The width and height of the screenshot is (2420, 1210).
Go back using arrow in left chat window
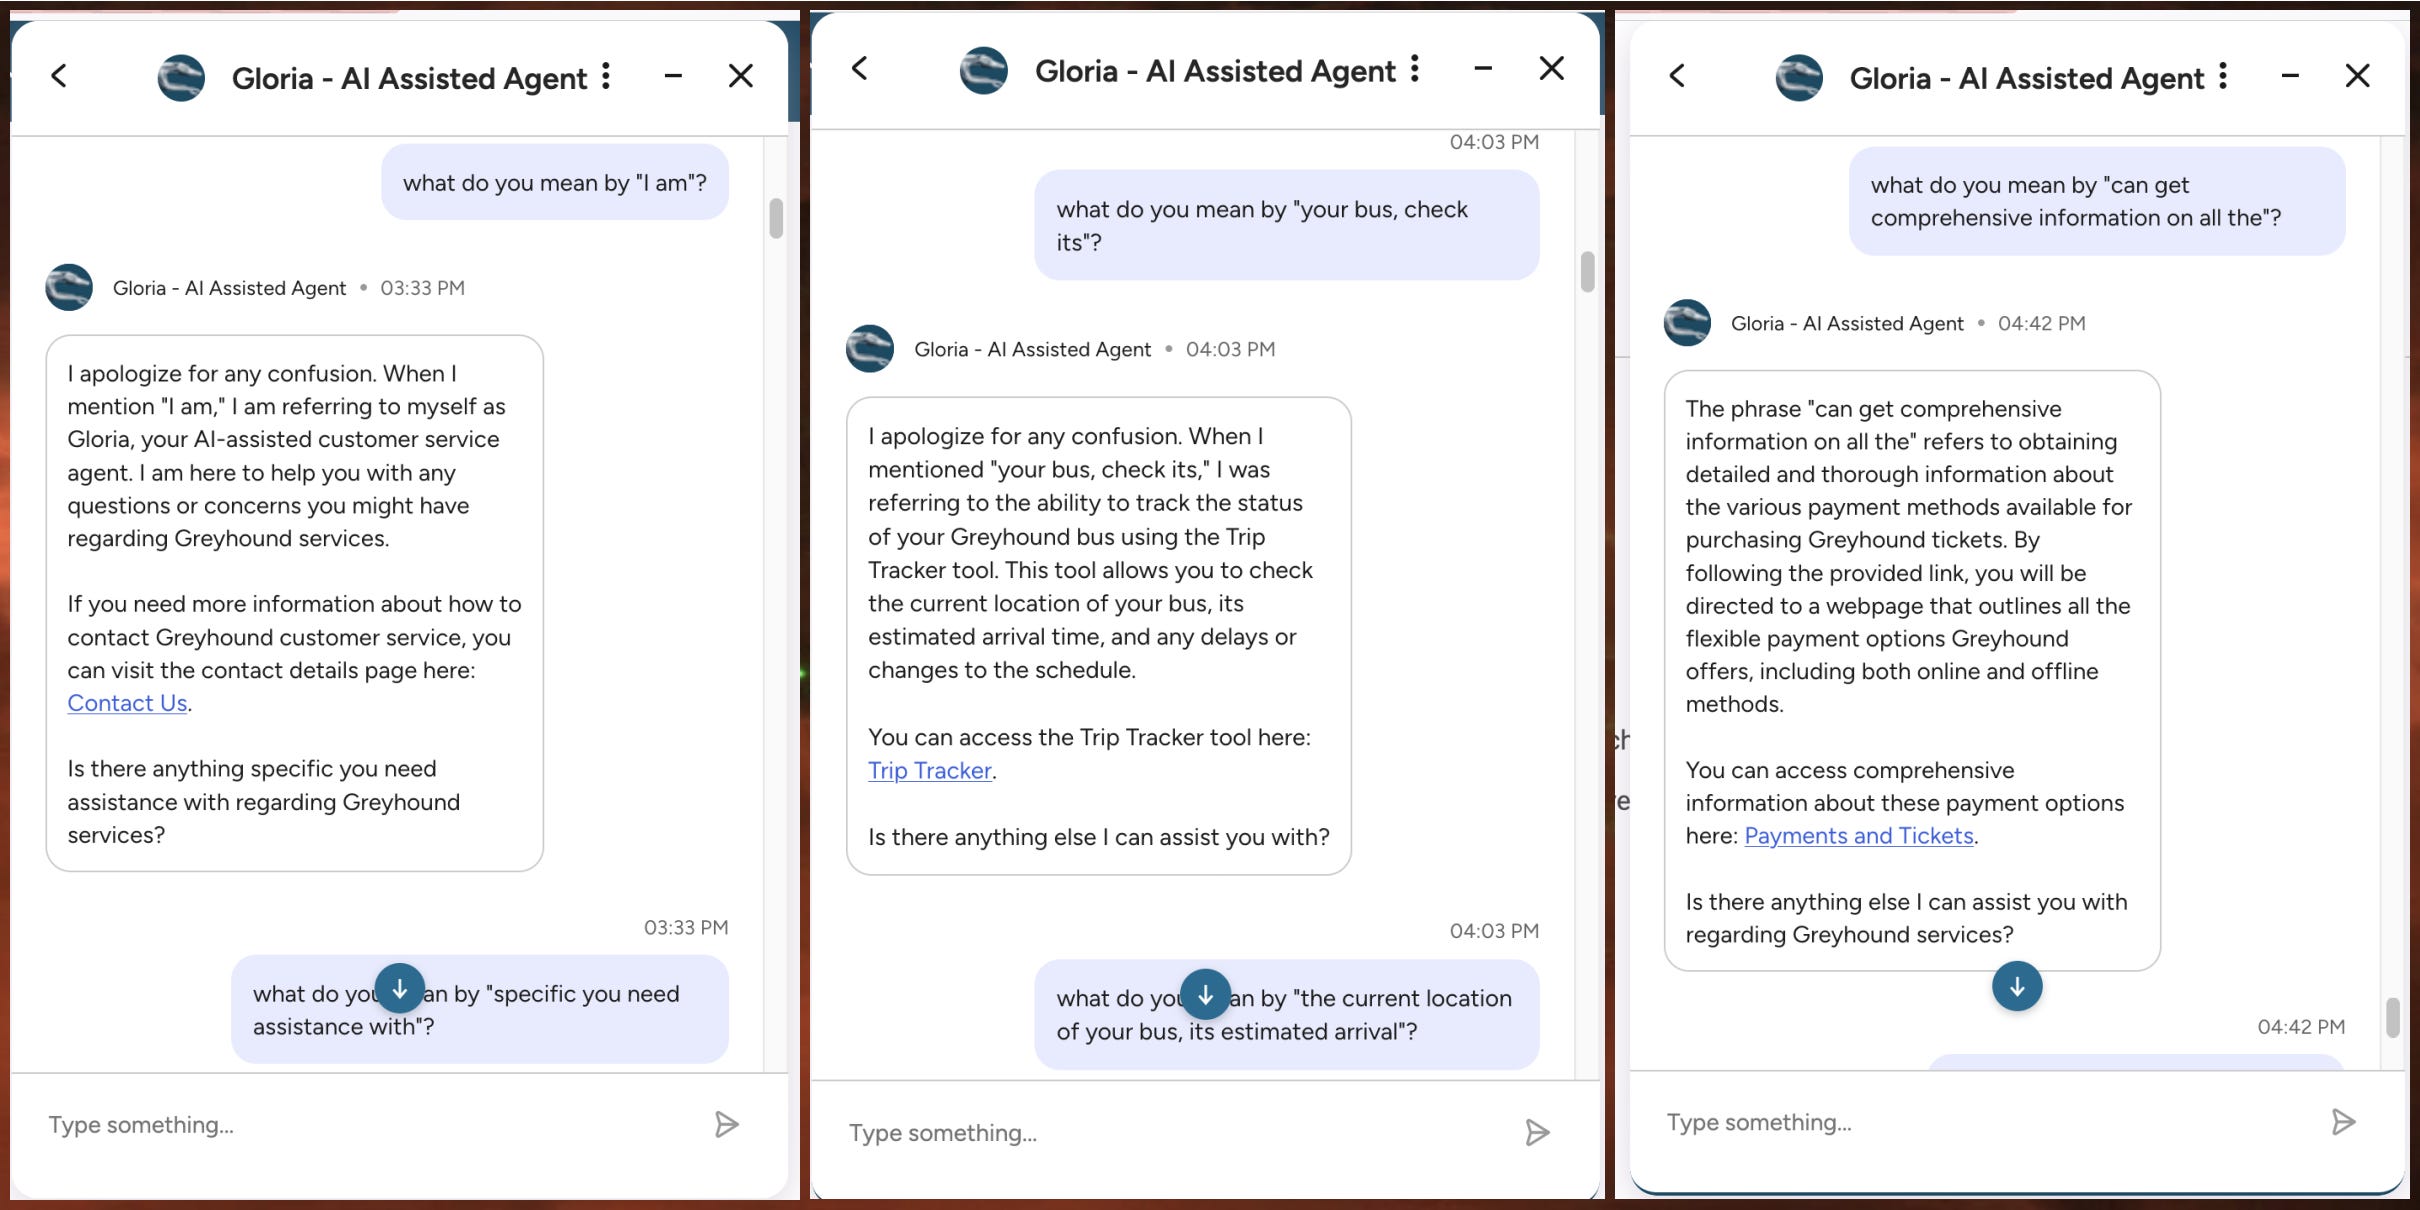59,76
